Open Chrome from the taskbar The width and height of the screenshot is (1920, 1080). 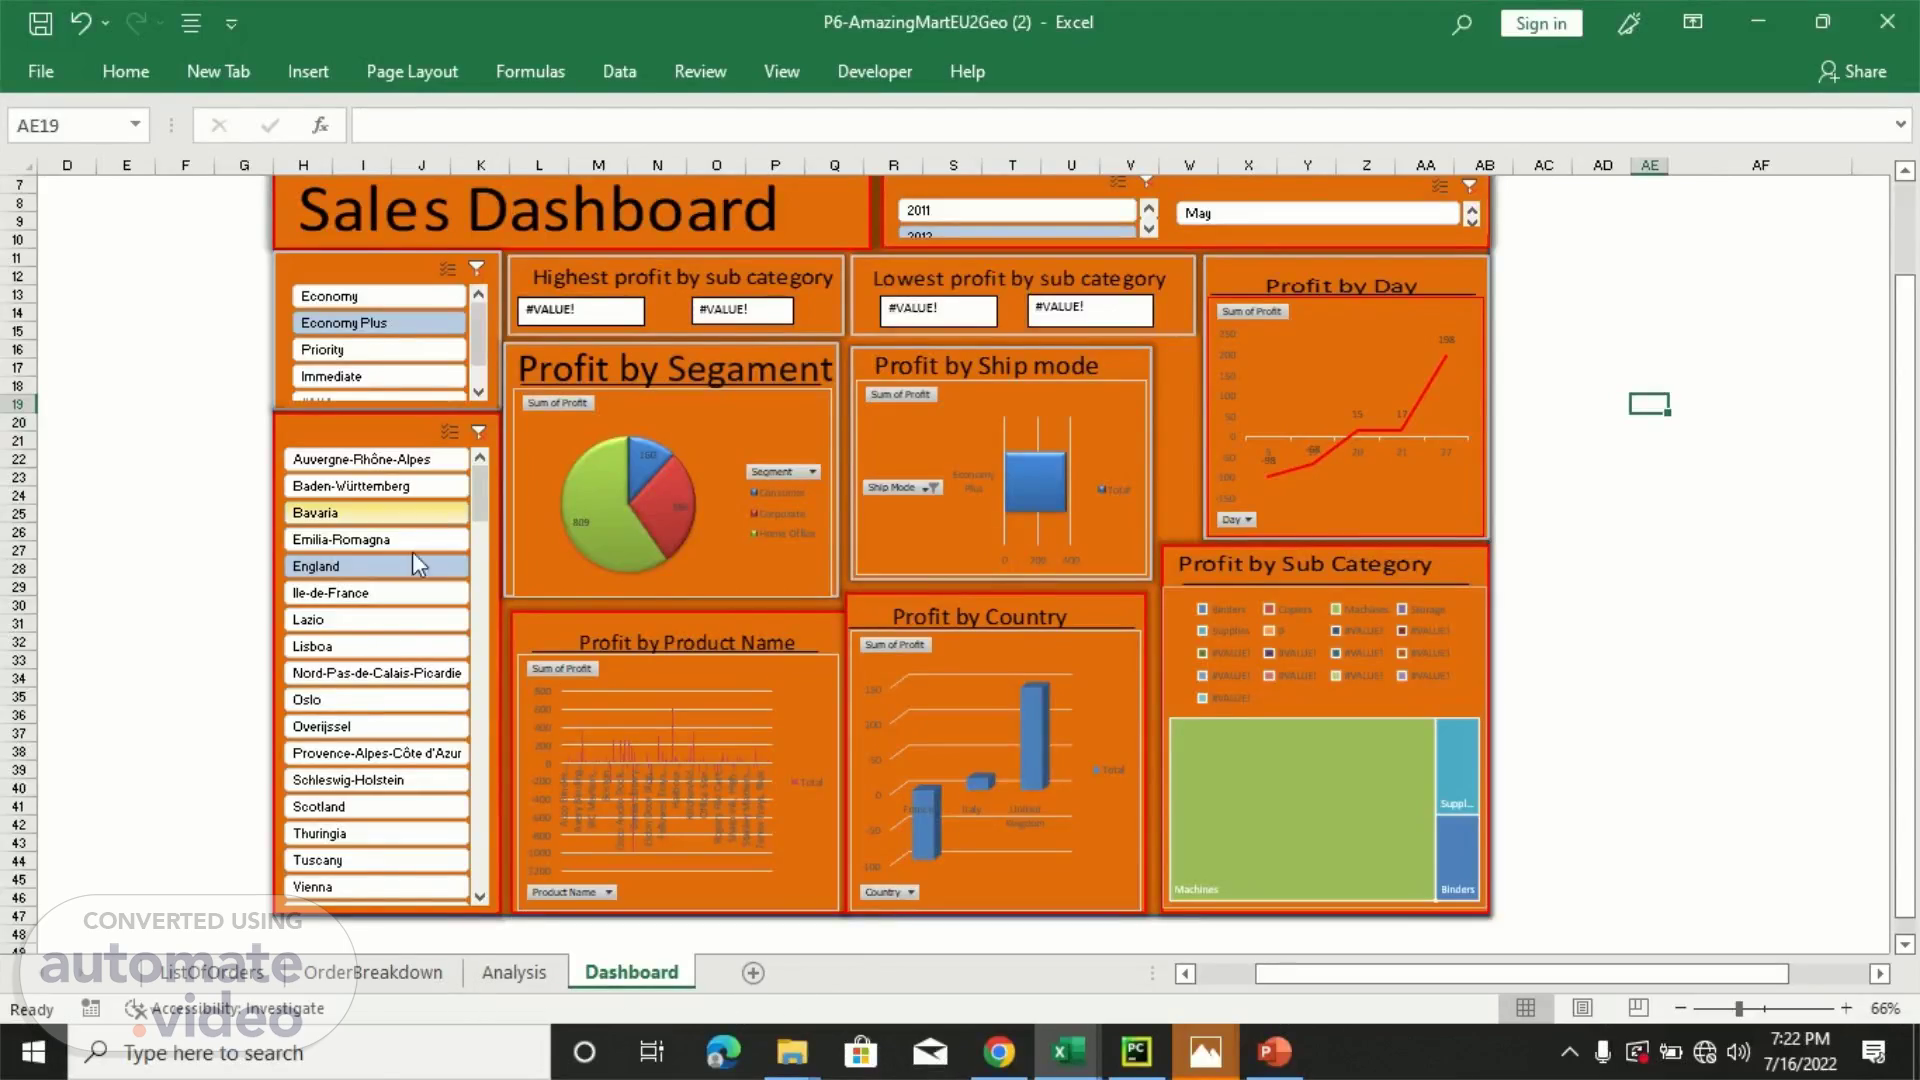[998, 1052]
